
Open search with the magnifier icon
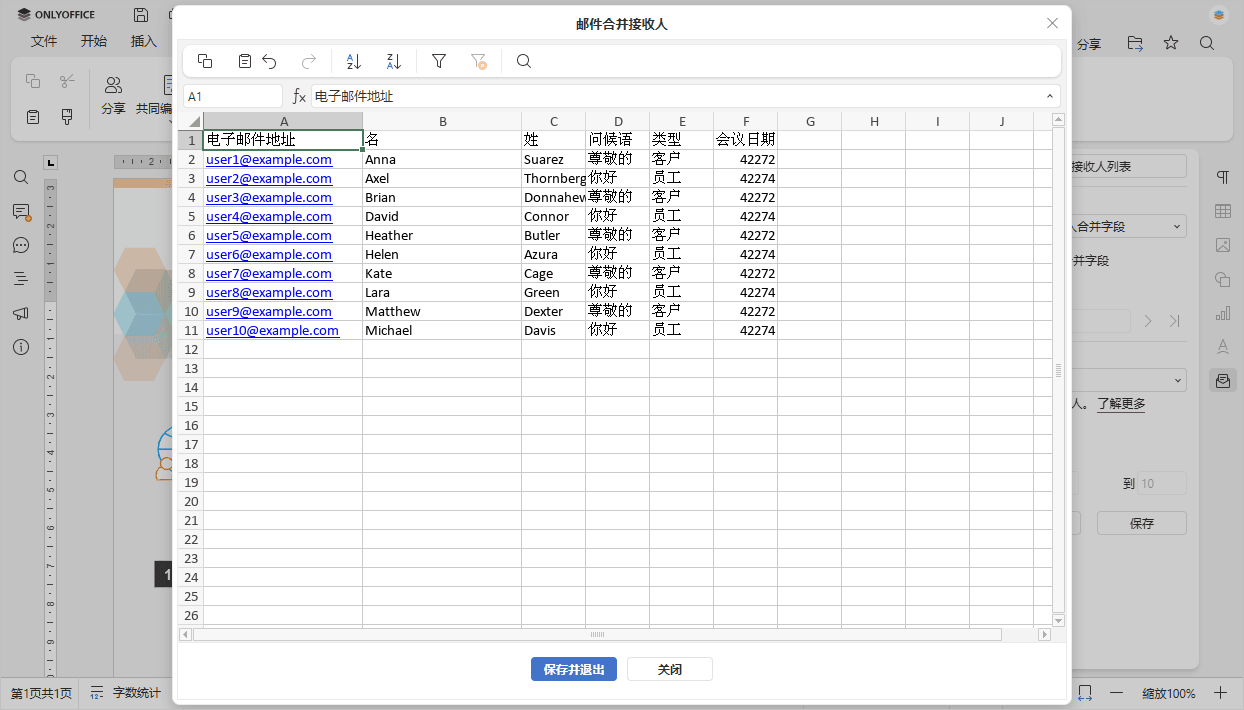pos(523,61)
